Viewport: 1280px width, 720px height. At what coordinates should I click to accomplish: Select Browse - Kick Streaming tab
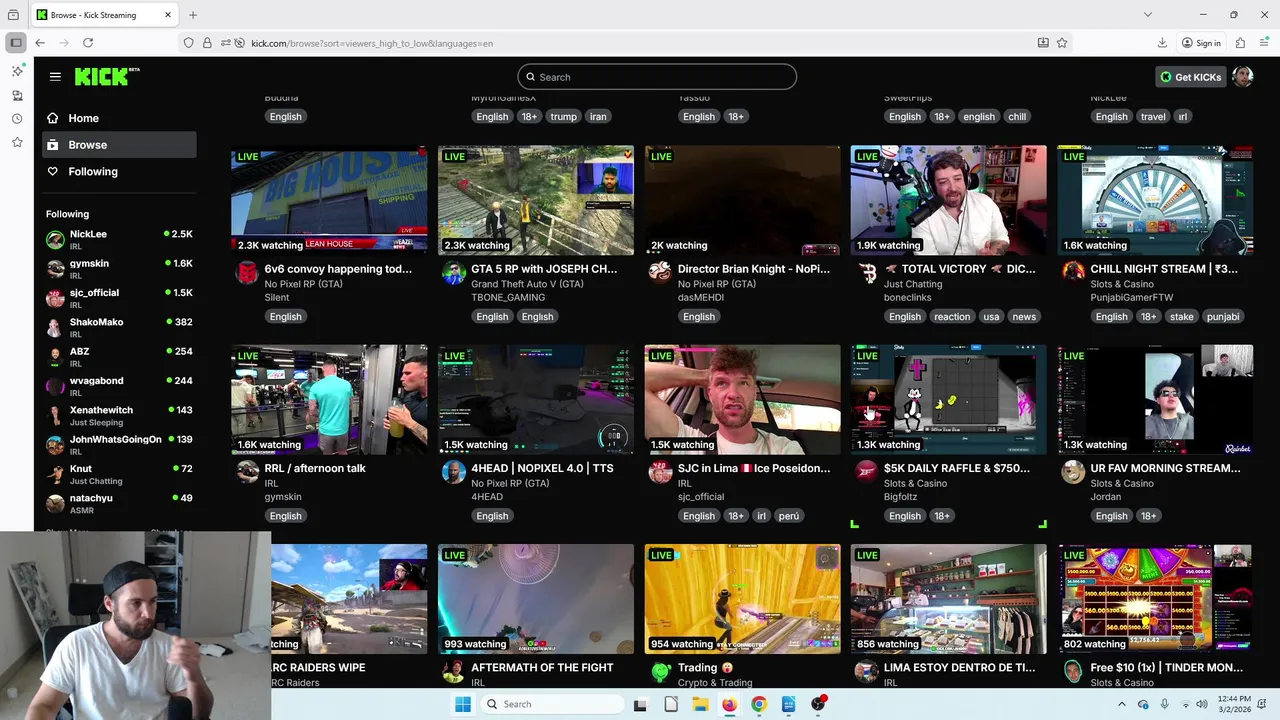104,15
